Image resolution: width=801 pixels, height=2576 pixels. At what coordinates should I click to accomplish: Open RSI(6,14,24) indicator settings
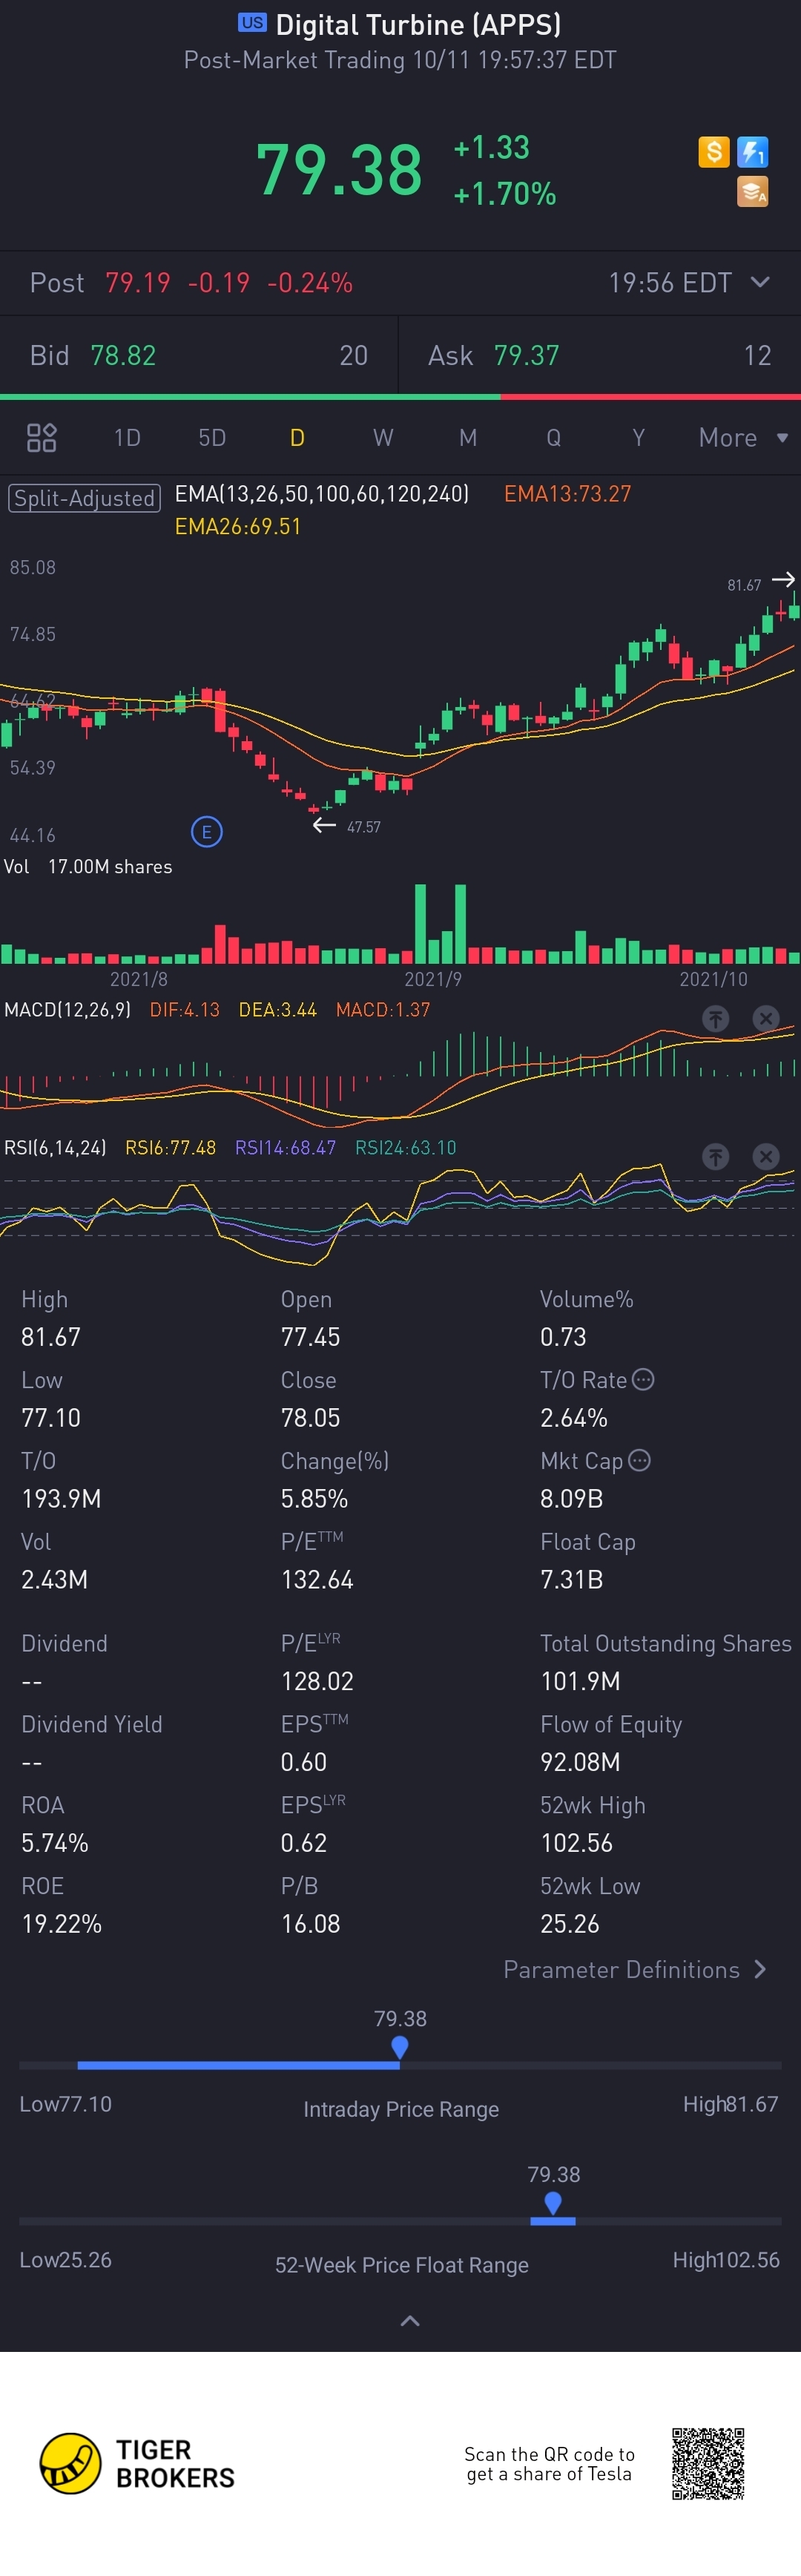tap(55, 1147)
